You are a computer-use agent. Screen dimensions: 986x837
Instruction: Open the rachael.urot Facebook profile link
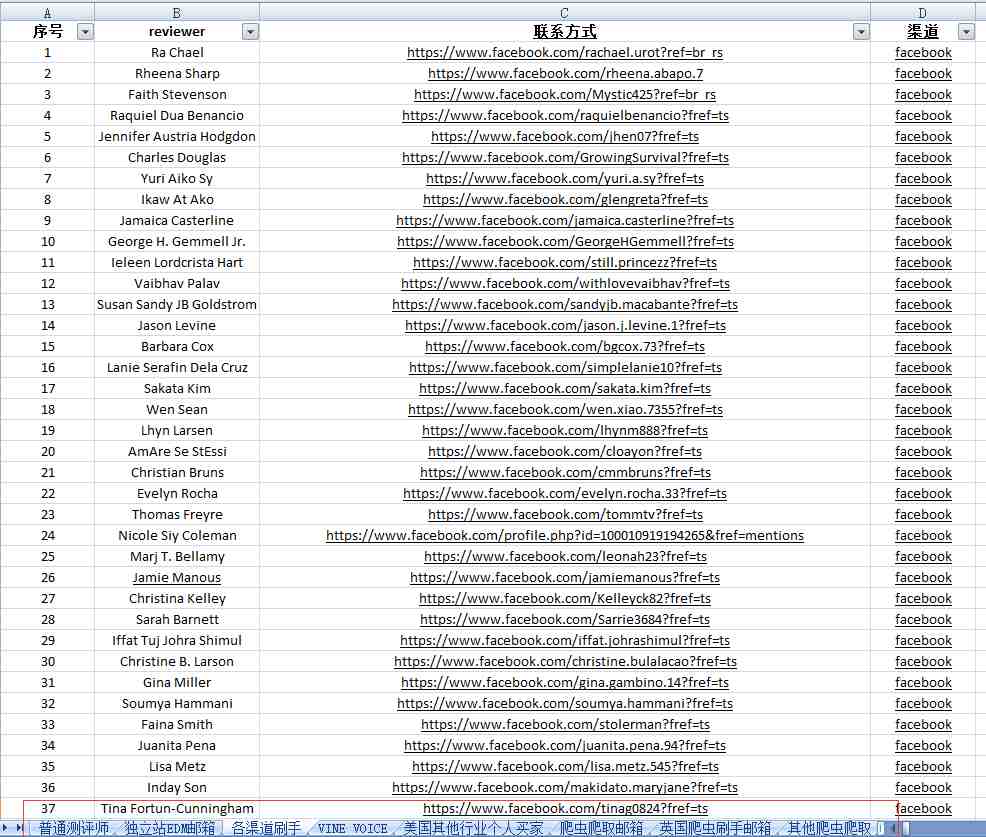[565, 53]
